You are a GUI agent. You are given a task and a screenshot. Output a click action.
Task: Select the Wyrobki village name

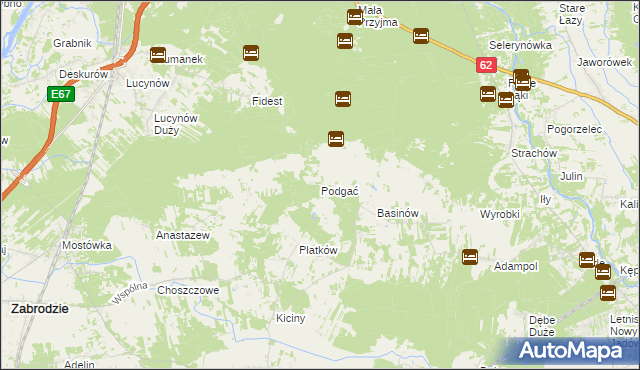500,214
